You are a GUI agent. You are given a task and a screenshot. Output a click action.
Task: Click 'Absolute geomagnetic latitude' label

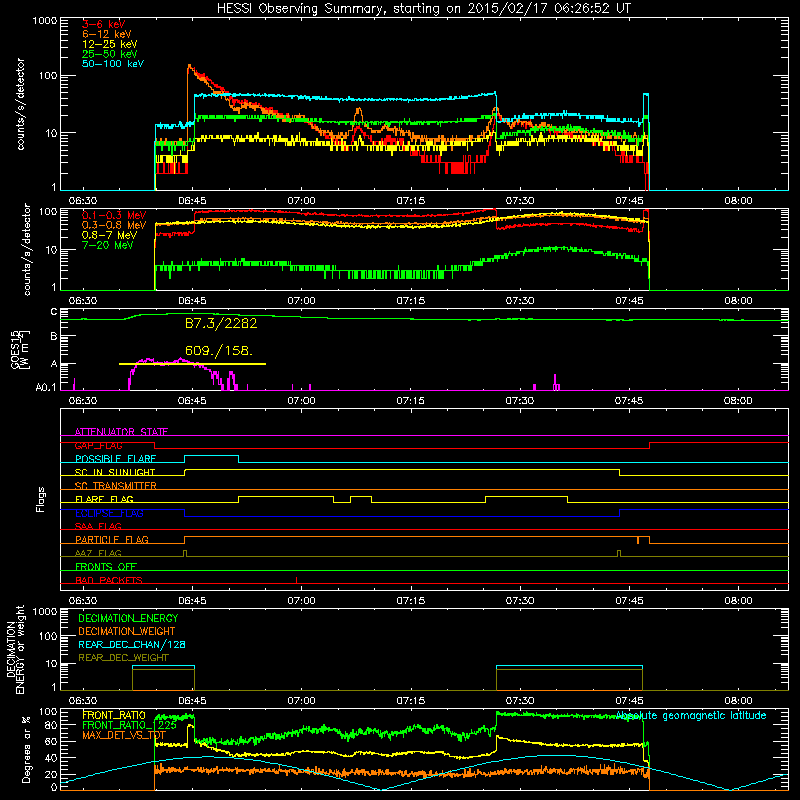point(691,716)
